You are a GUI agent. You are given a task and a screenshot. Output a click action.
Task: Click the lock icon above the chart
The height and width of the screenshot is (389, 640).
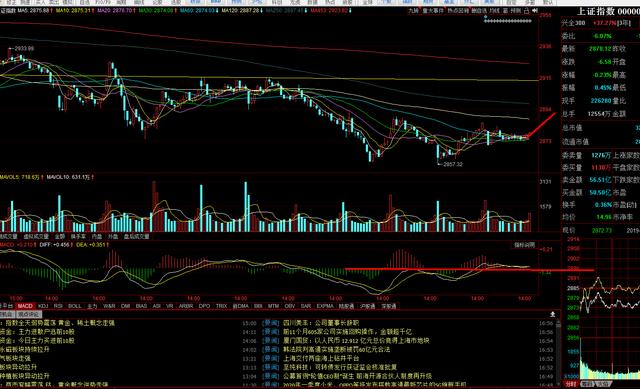click(527, 11)
